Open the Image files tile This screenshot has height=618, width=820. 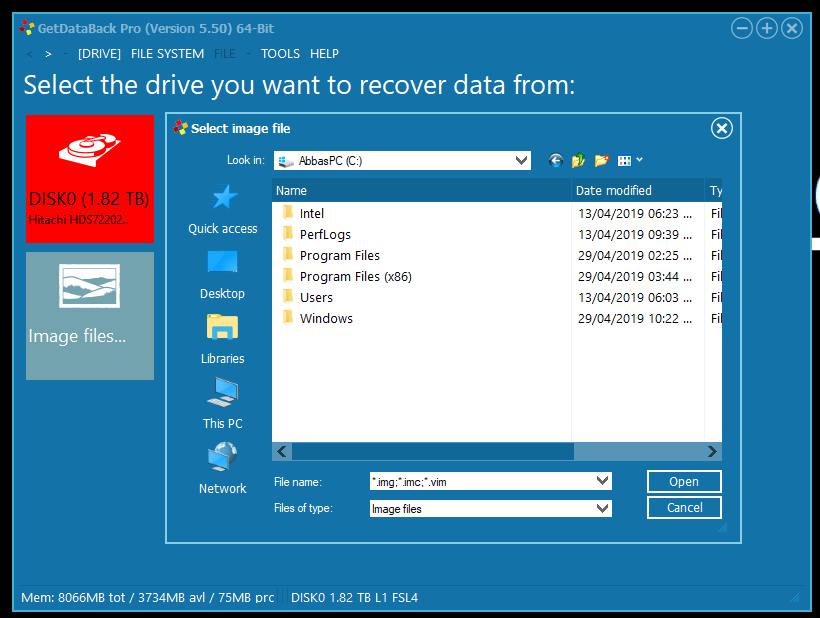pos(90,316)
